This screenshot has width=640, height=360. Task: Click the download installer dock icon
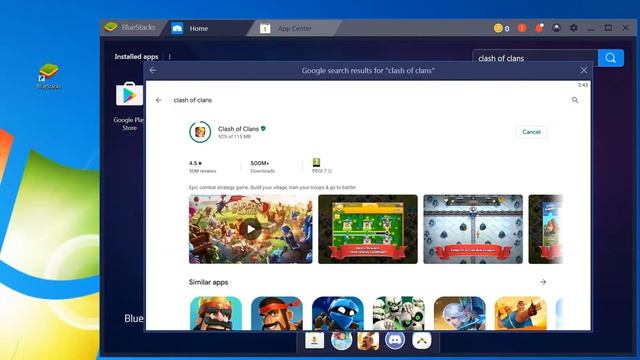[314, 340]
